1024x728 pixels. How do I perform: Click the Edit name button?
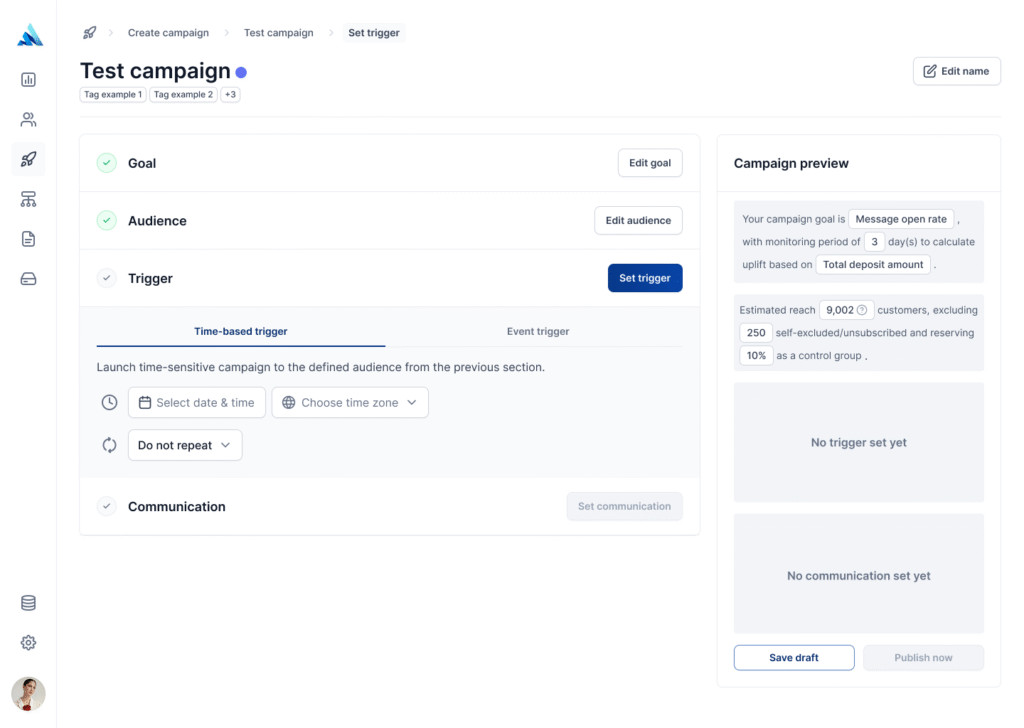coord(956,71)
